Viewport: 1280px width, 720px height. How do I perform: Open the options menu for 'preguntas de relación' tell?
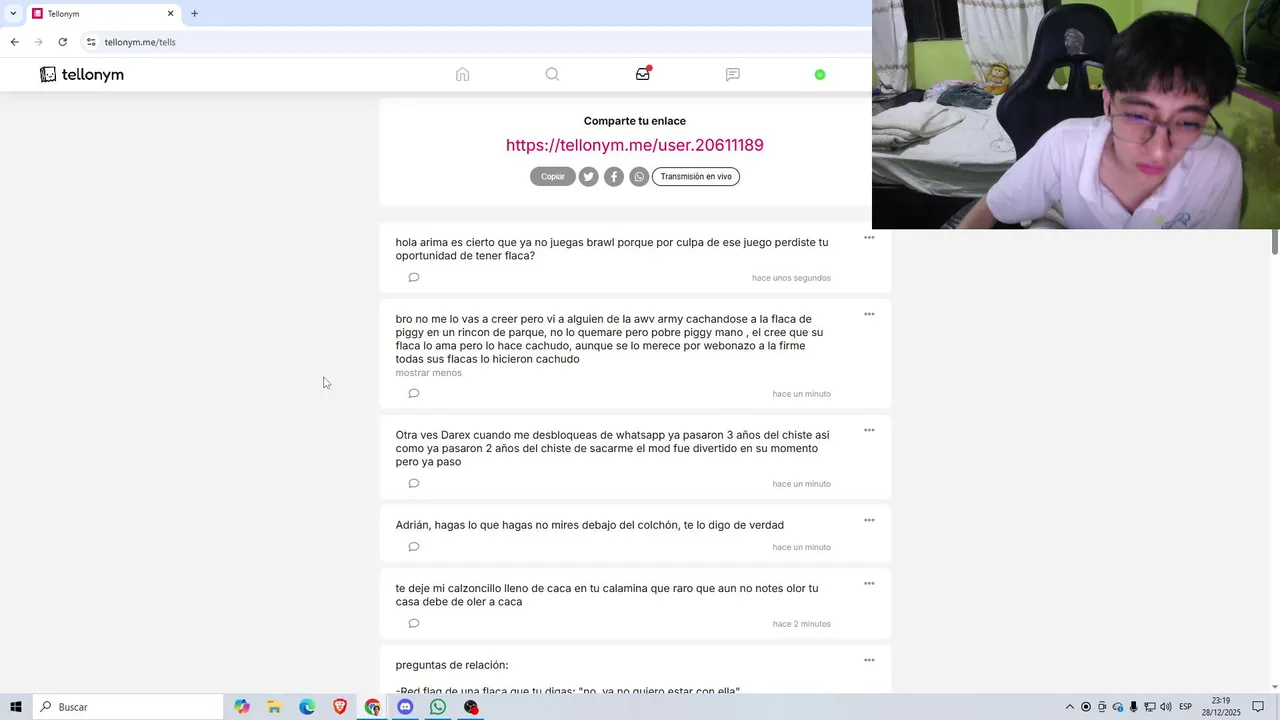pos(869,660)
